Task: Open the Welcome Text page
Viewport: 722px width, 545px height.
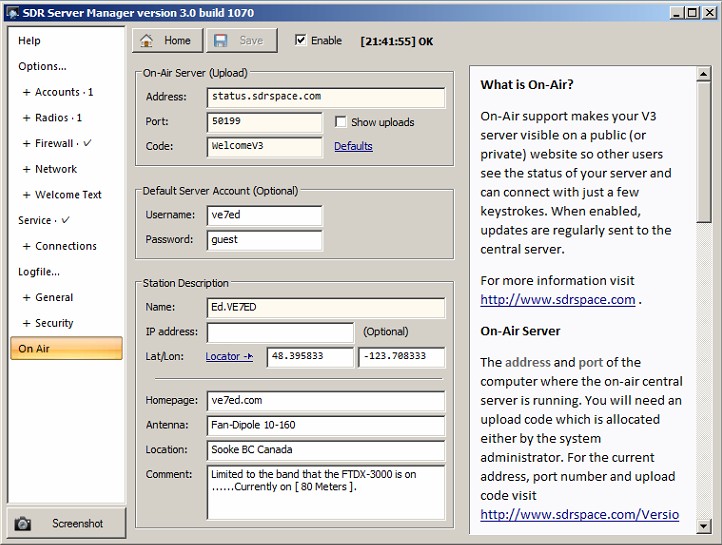Action: point(68,195)
